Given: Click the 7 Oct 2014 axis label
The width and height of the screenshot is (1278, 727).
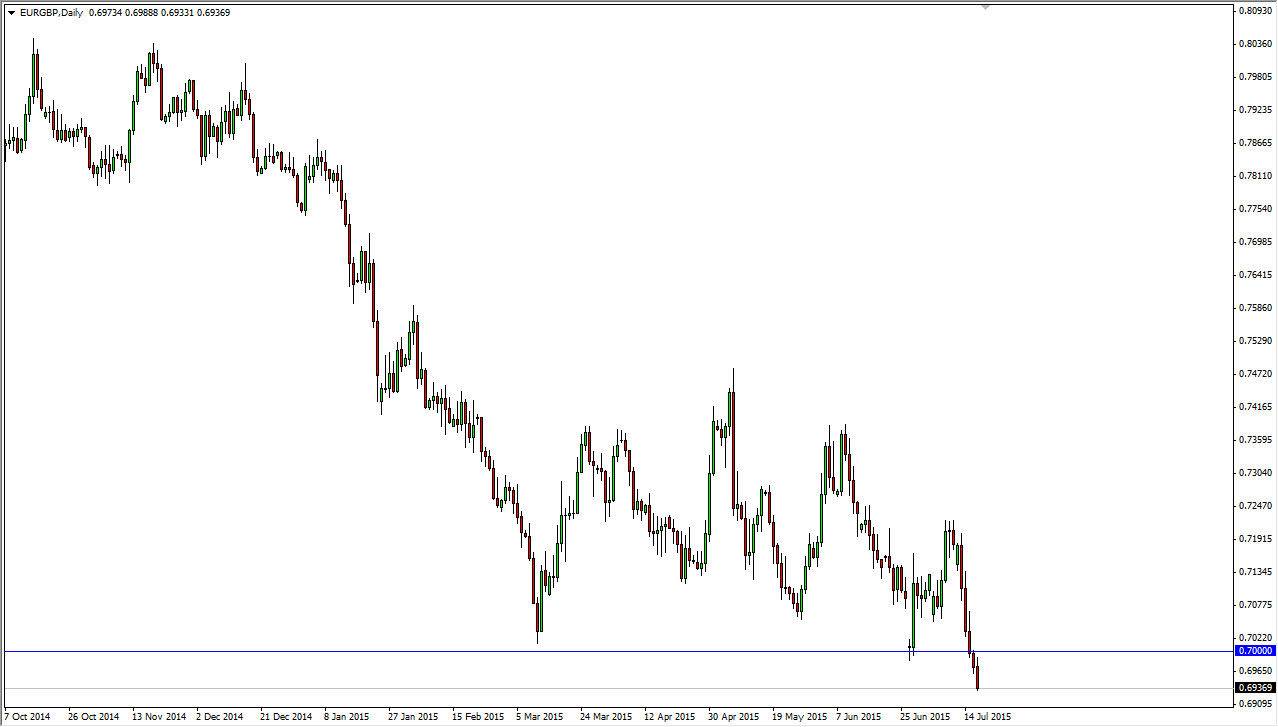Looking at the screenshot, I should tap(27, 717).
